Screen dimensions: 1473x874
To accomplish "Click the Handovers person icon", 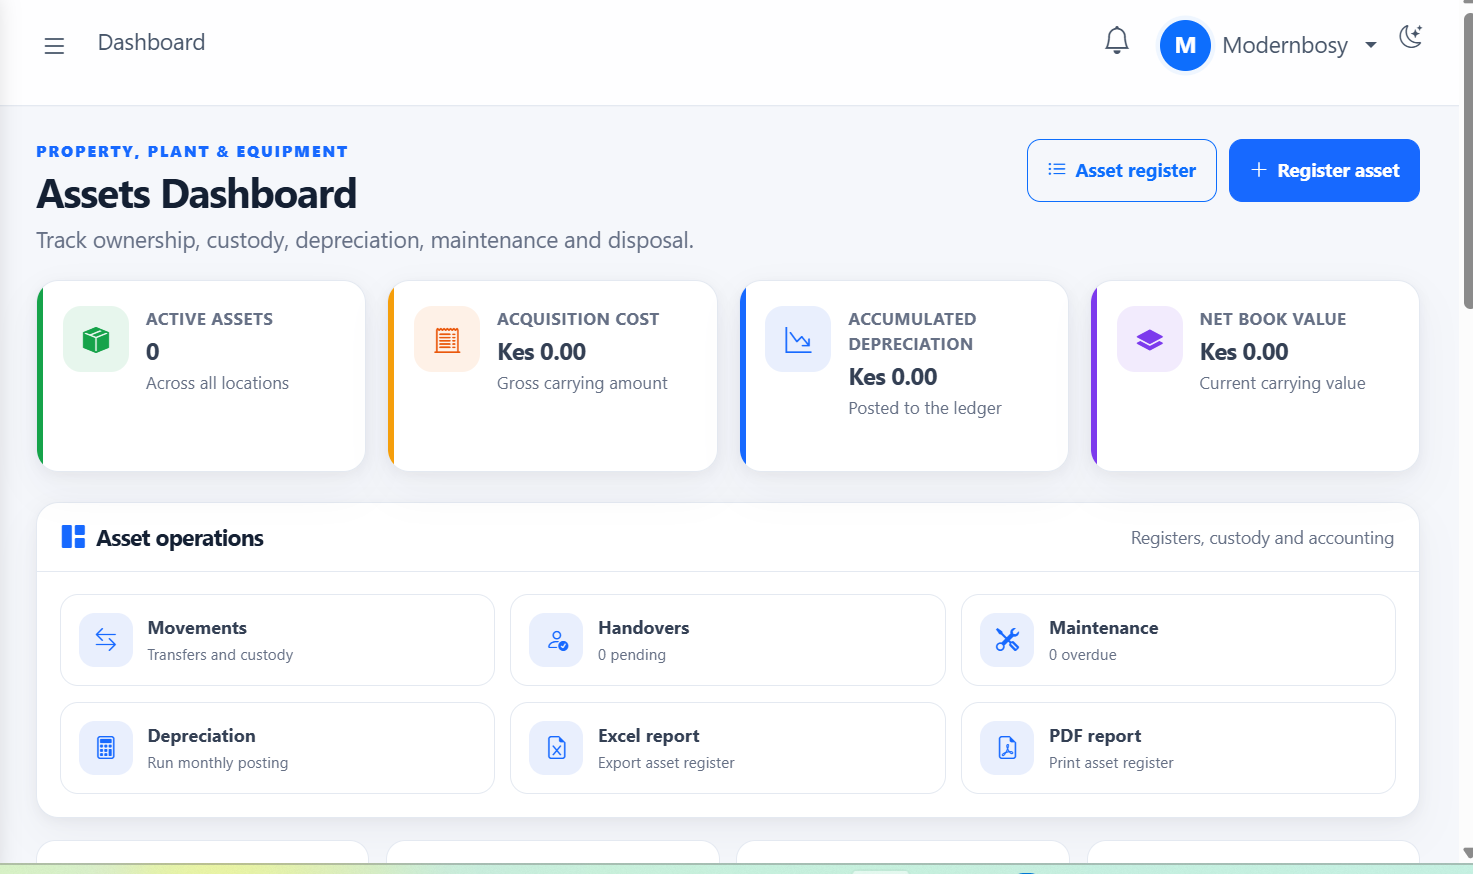I will [557, 640].
